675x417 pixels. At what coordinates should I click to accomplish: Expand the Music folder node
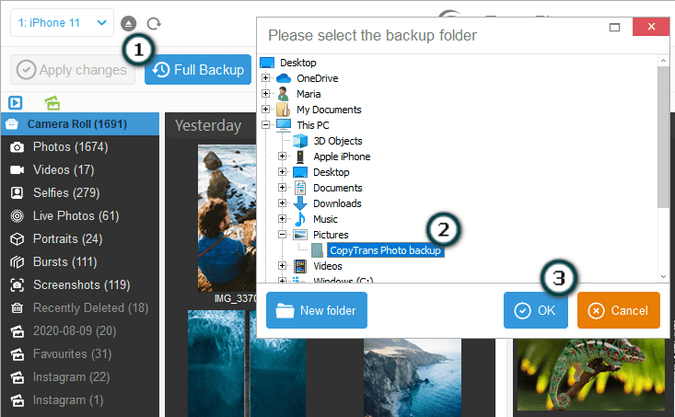(x=282, y=219)
